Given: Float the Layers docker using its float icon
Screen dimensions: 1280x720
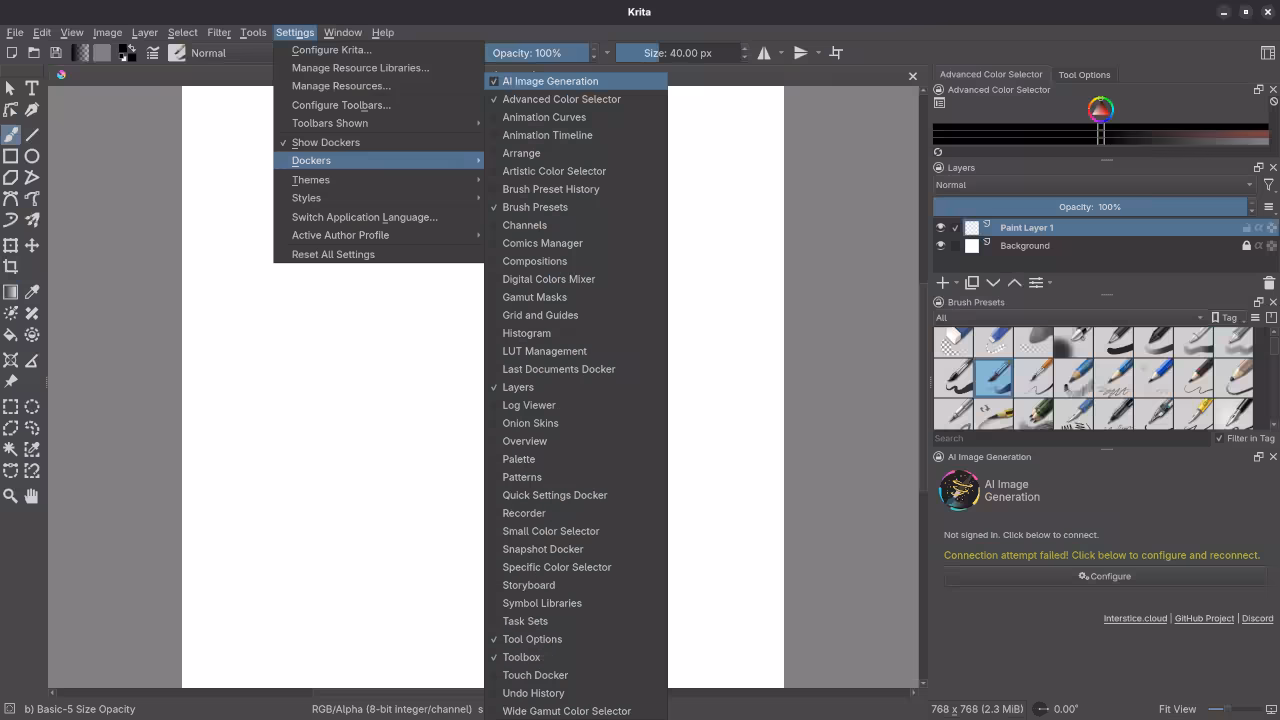Looking at the screenshot, I should point(1258,167).
